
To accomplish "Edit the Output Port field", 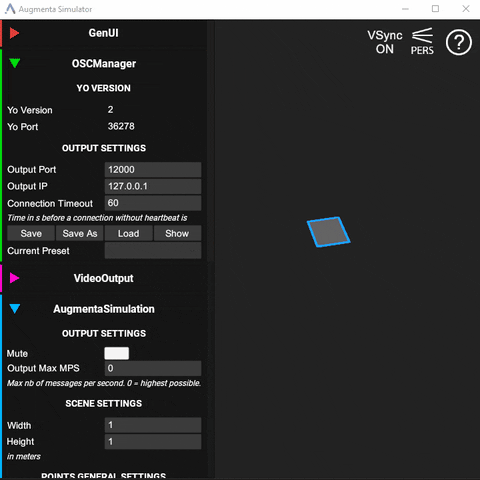I will [153, 170].
